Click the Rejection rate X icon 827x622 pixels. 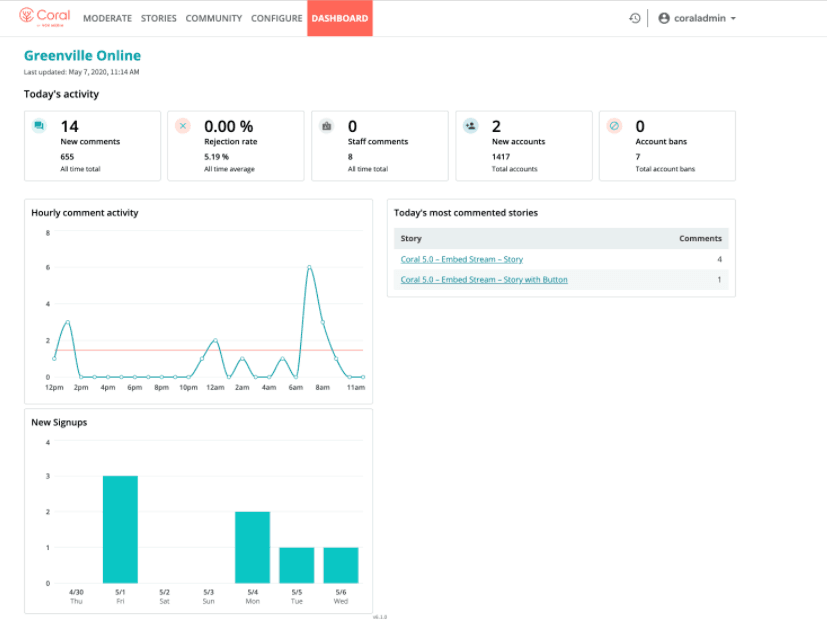click(x=182, y=126)
